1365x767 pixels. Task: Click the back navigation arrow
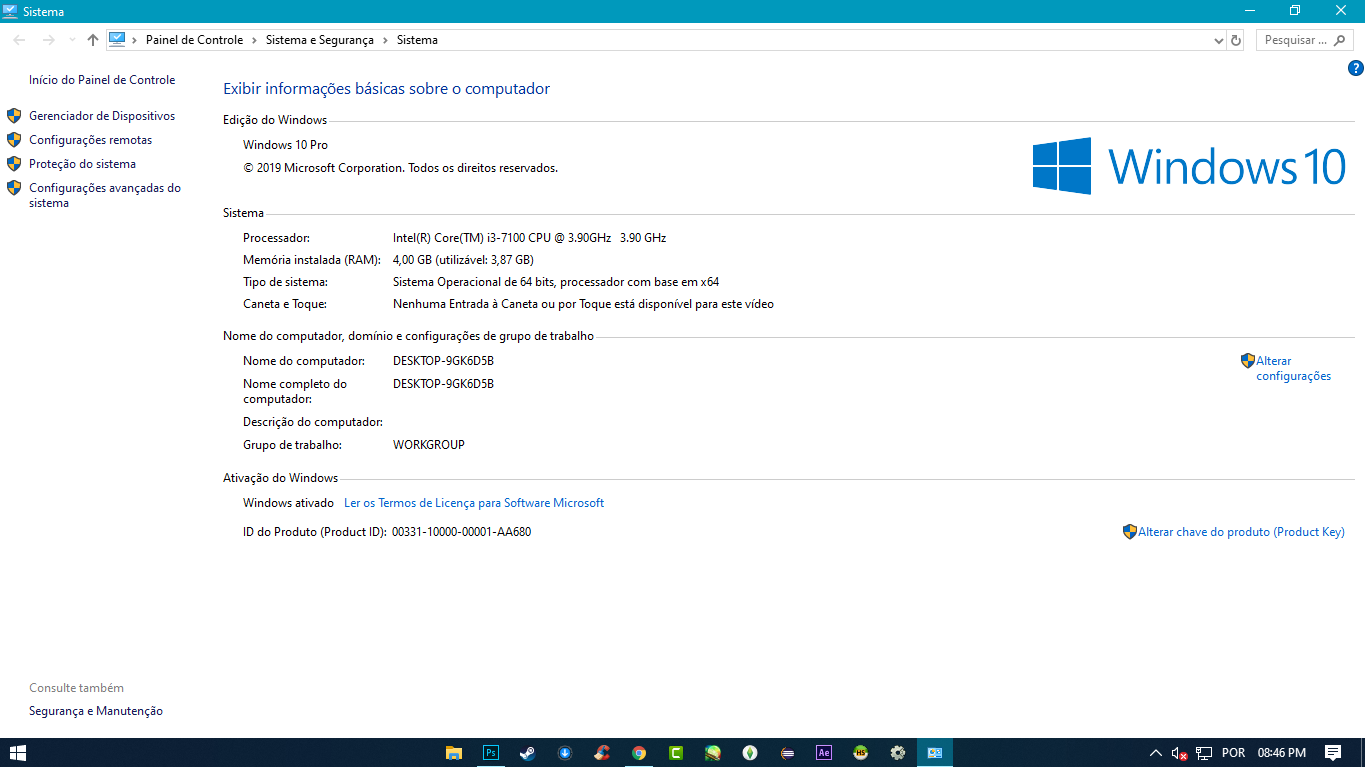pyautogui.click(x=19, y=40)
